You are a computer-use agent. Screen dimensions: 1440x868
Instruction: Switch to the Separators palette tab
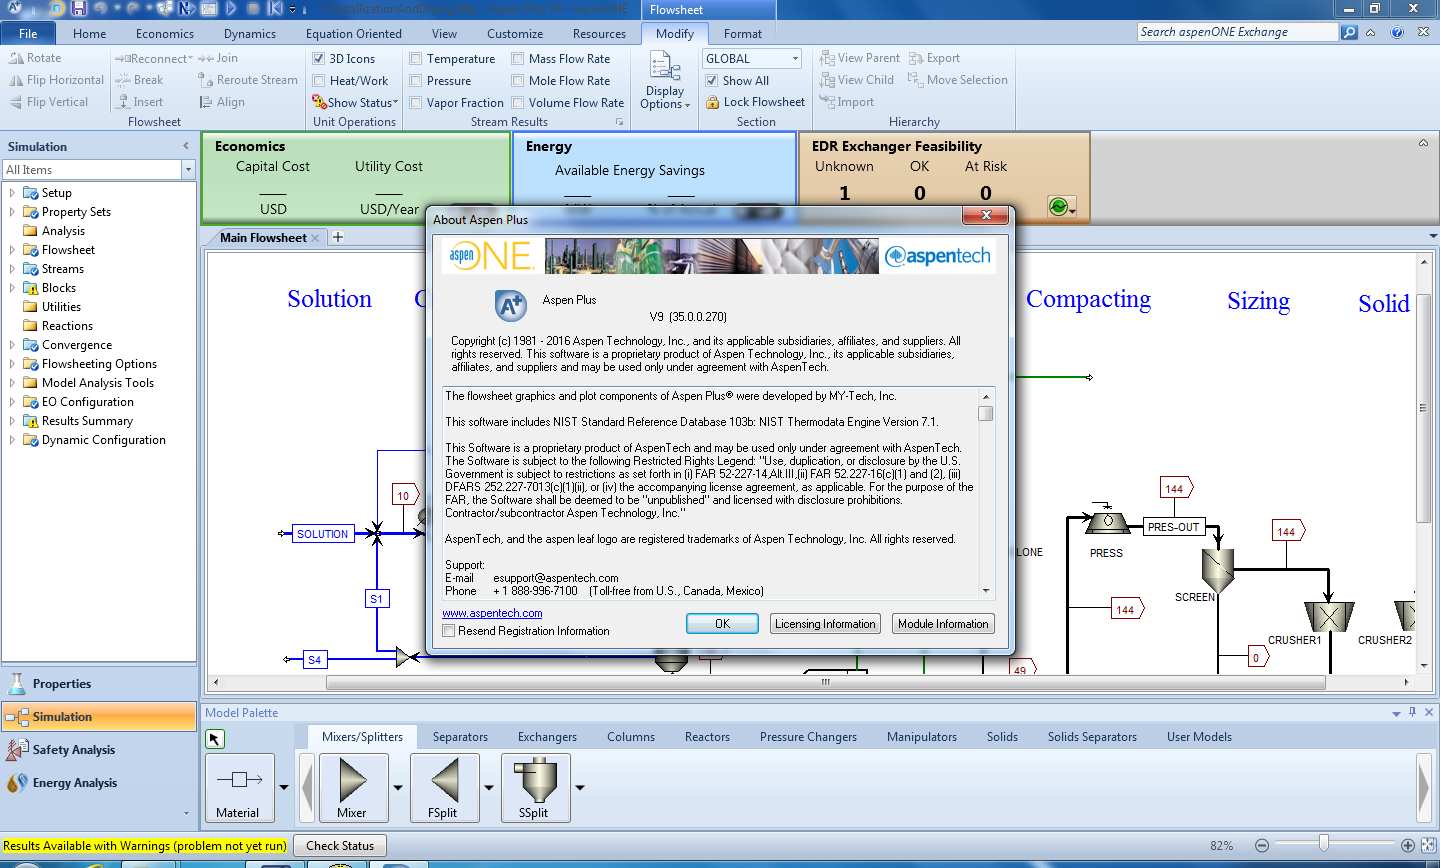point(460,737)
